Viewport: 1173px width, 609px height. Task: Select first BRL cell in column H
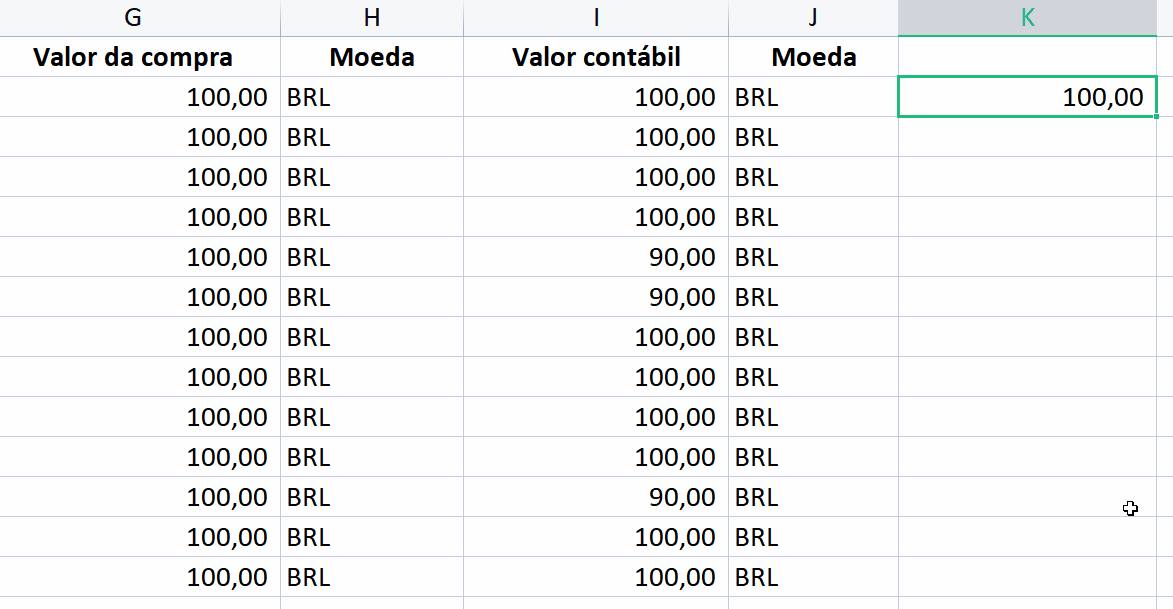click(372, 97)
